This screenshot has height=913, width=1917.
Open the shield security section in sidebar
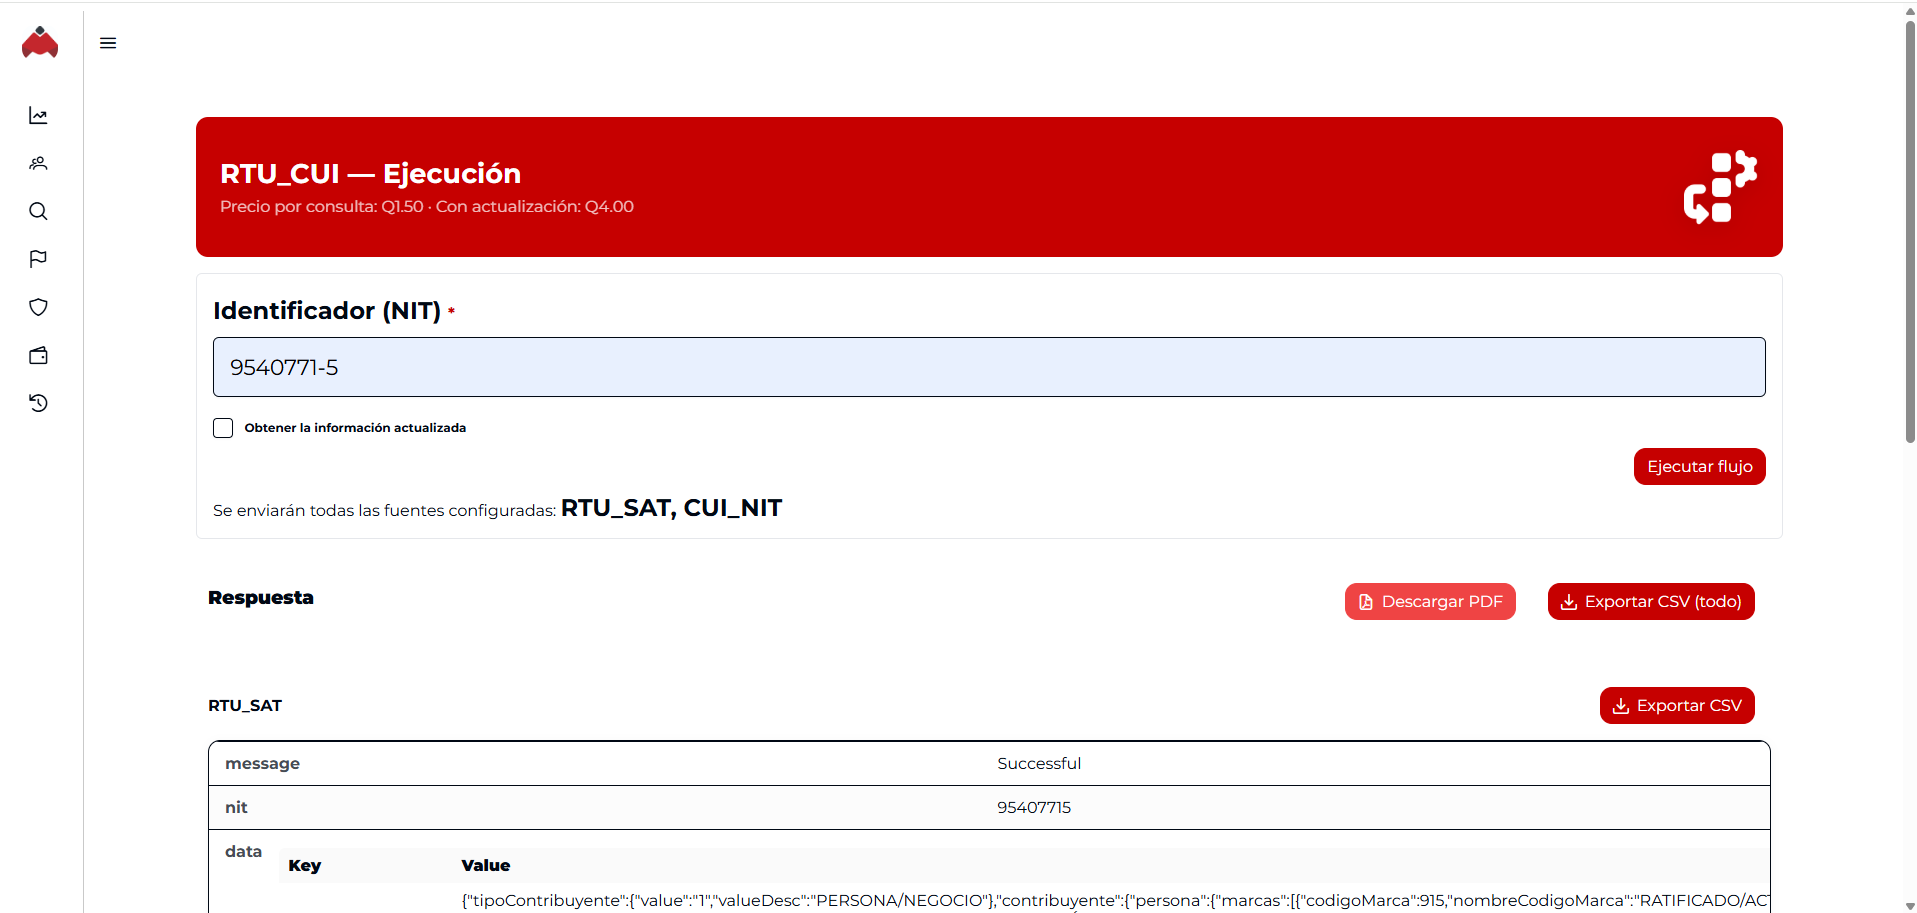pyautogui.click(x=38, y=308)
